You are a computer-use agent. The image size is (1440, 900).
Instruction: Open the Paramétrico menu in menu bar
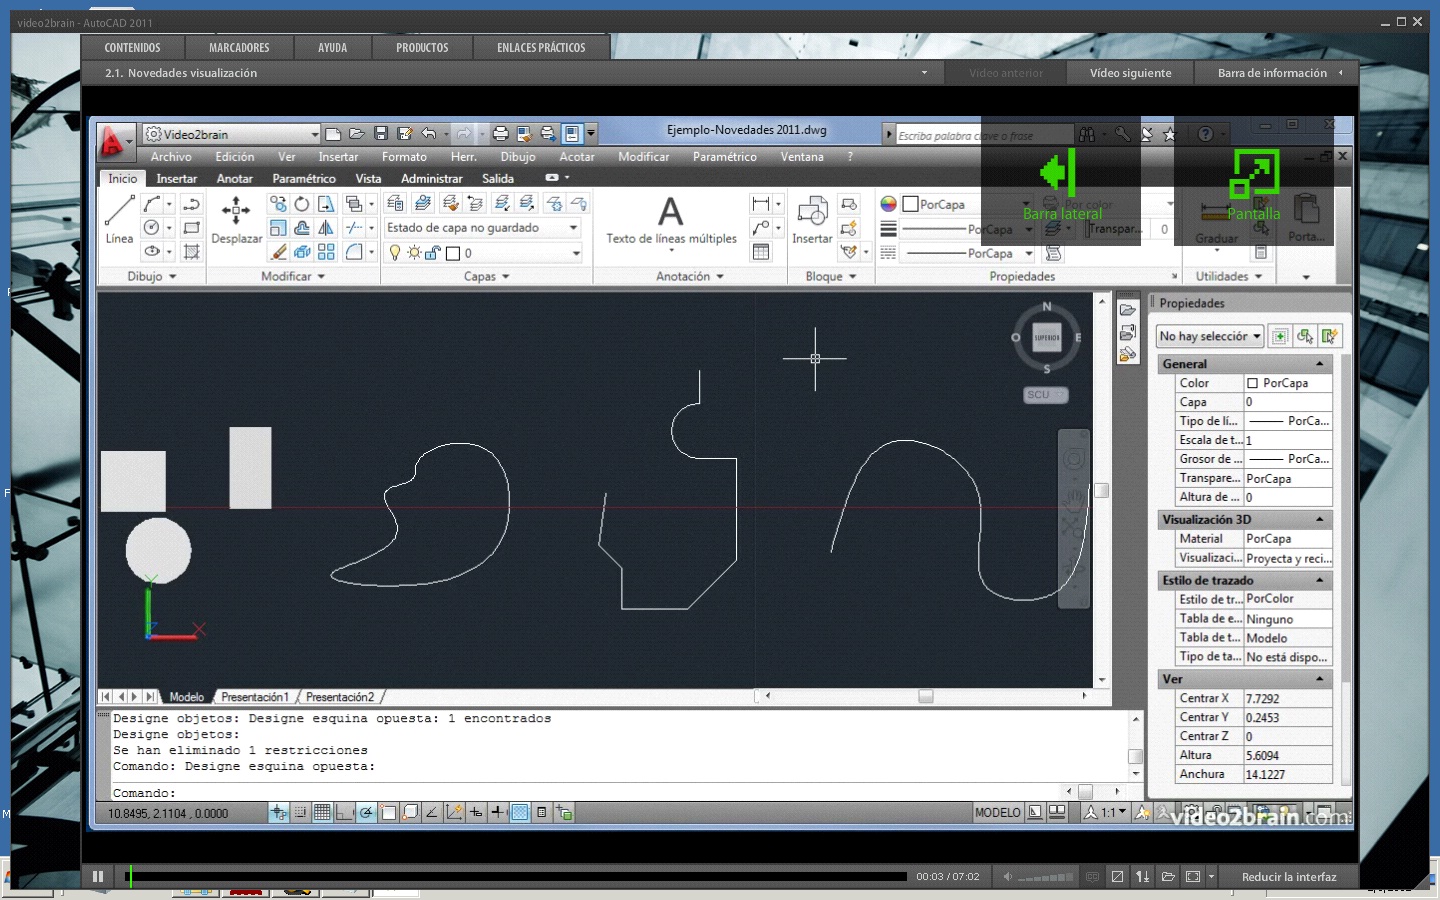click(x=724, y=157)
